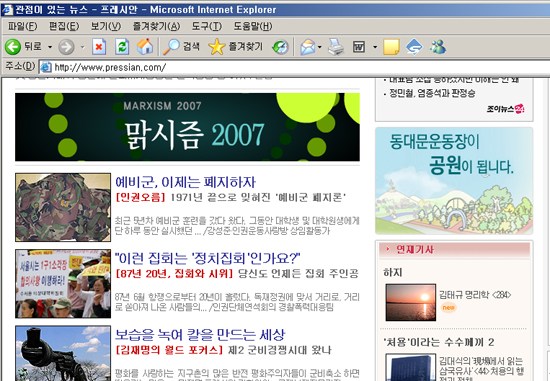550x381 pixels.
Task: Open the Forward history dropdown arrow
Action: (x=83, y=47)
